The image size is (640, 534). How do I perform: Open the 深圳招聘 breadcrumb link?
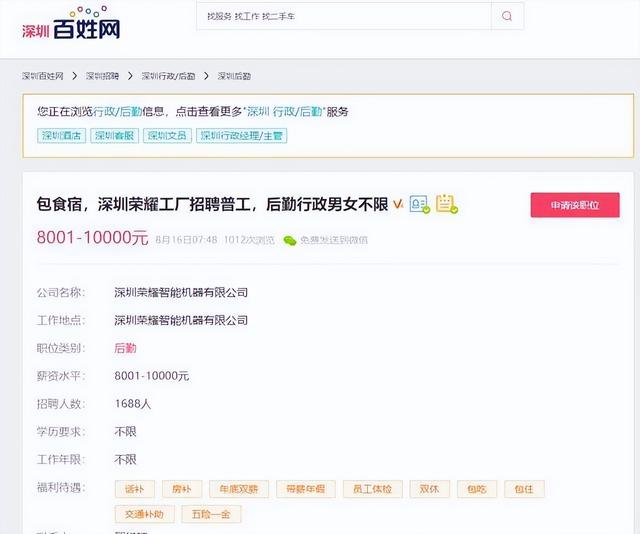pos(102,76)
